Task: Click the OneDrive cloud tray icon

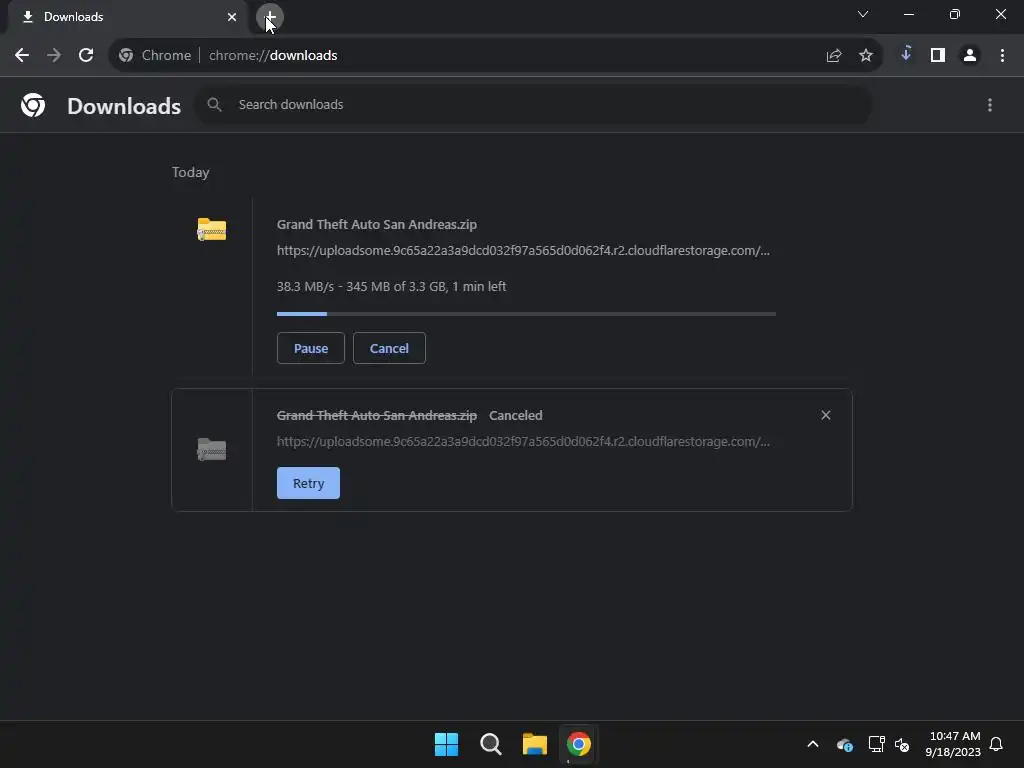Action: [844, 744]
